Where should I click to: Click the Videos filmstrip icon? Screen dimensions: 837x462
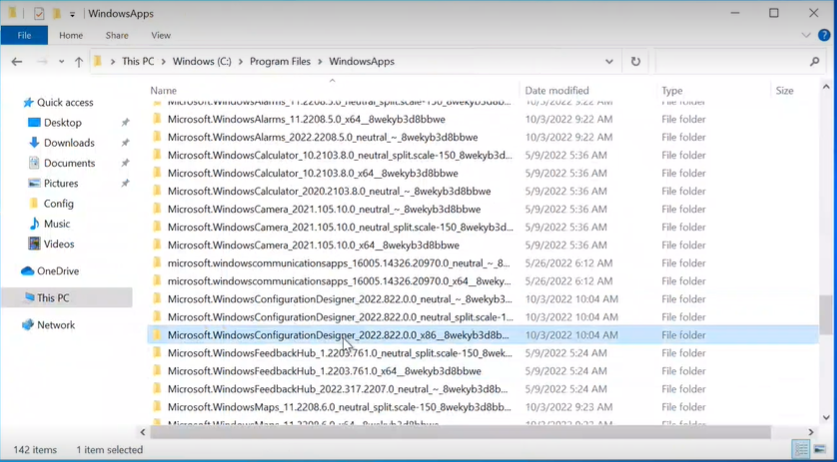tap(34, 244)
